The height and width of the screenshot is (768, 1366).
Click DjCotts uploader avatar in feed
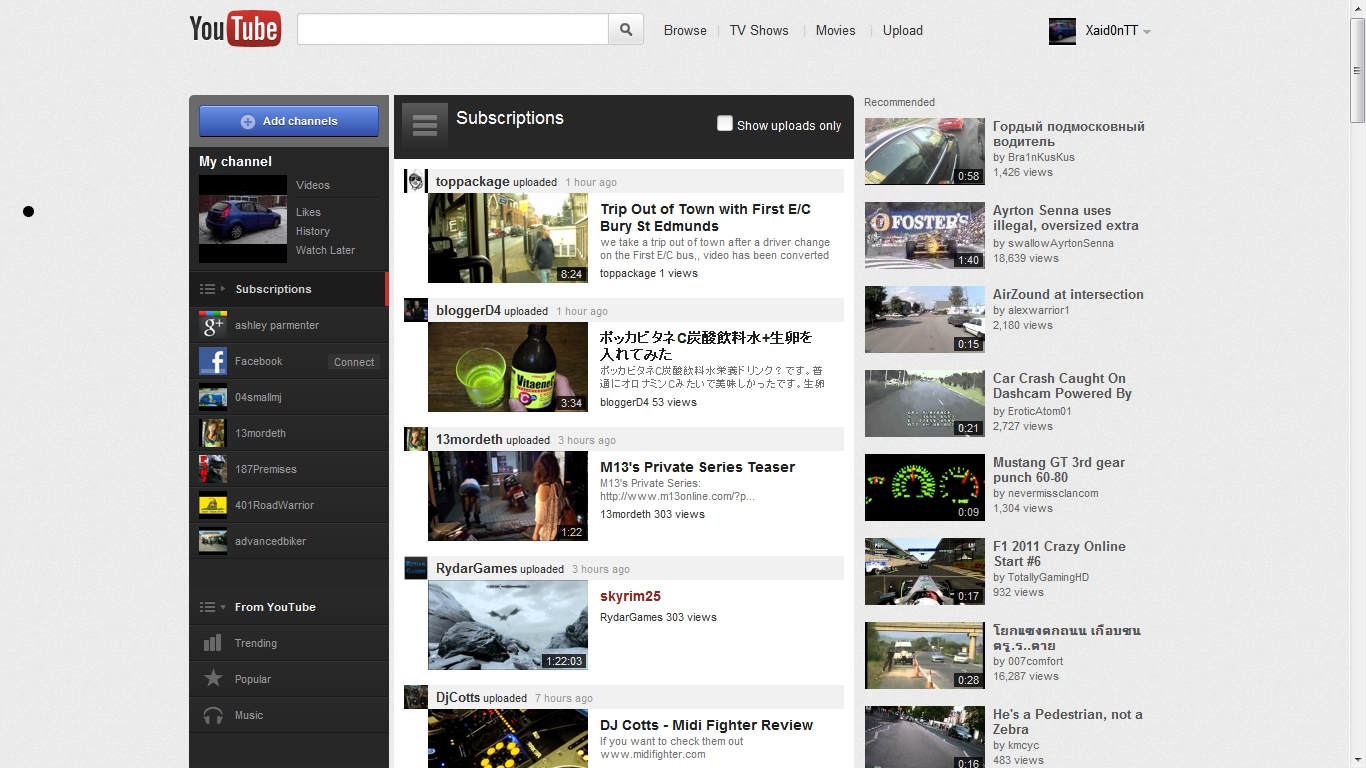tap(416, 697)
